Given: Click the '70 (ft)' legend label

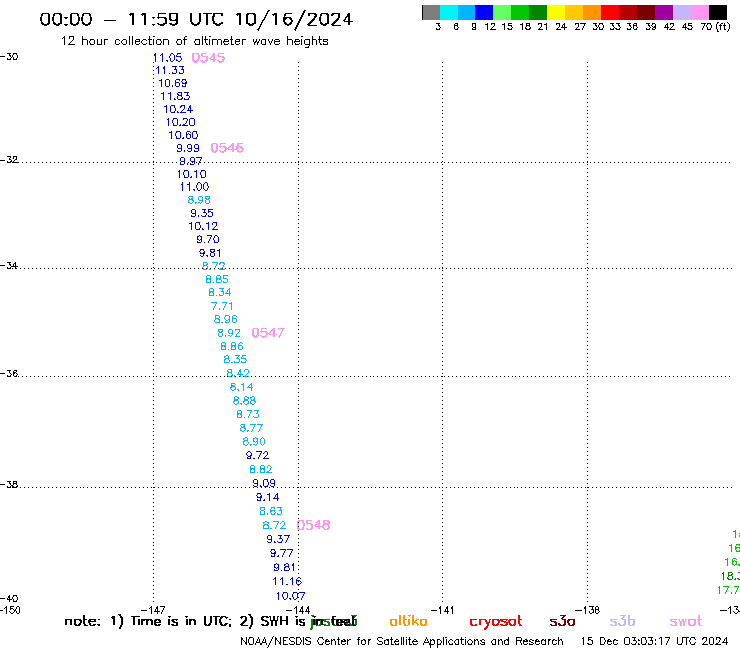Looking at the screenshot, I should coord(715,27).
